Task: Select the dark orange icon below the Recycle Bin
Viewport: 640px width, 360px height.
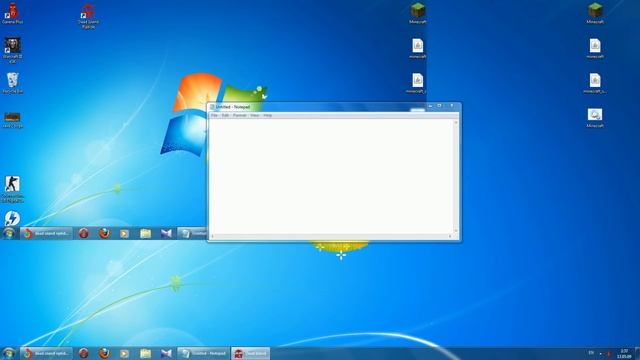Action: (12, 120)
